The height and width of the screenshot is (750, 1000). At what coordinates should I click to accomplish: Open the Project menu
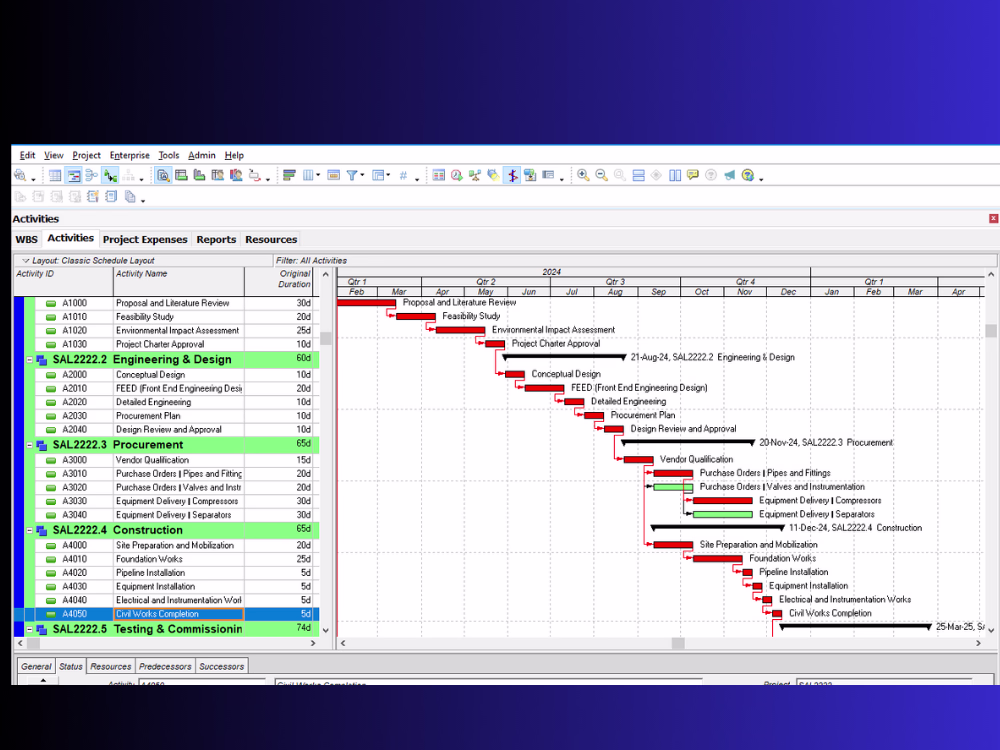point(86,155)
